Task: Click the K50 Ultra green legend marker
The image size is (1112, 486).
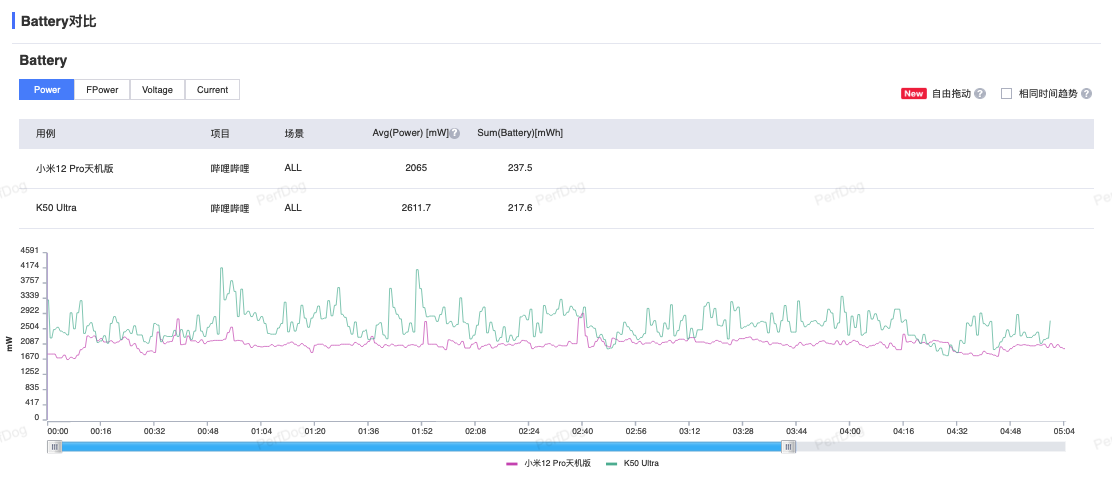Action: (x=611, y=464)
